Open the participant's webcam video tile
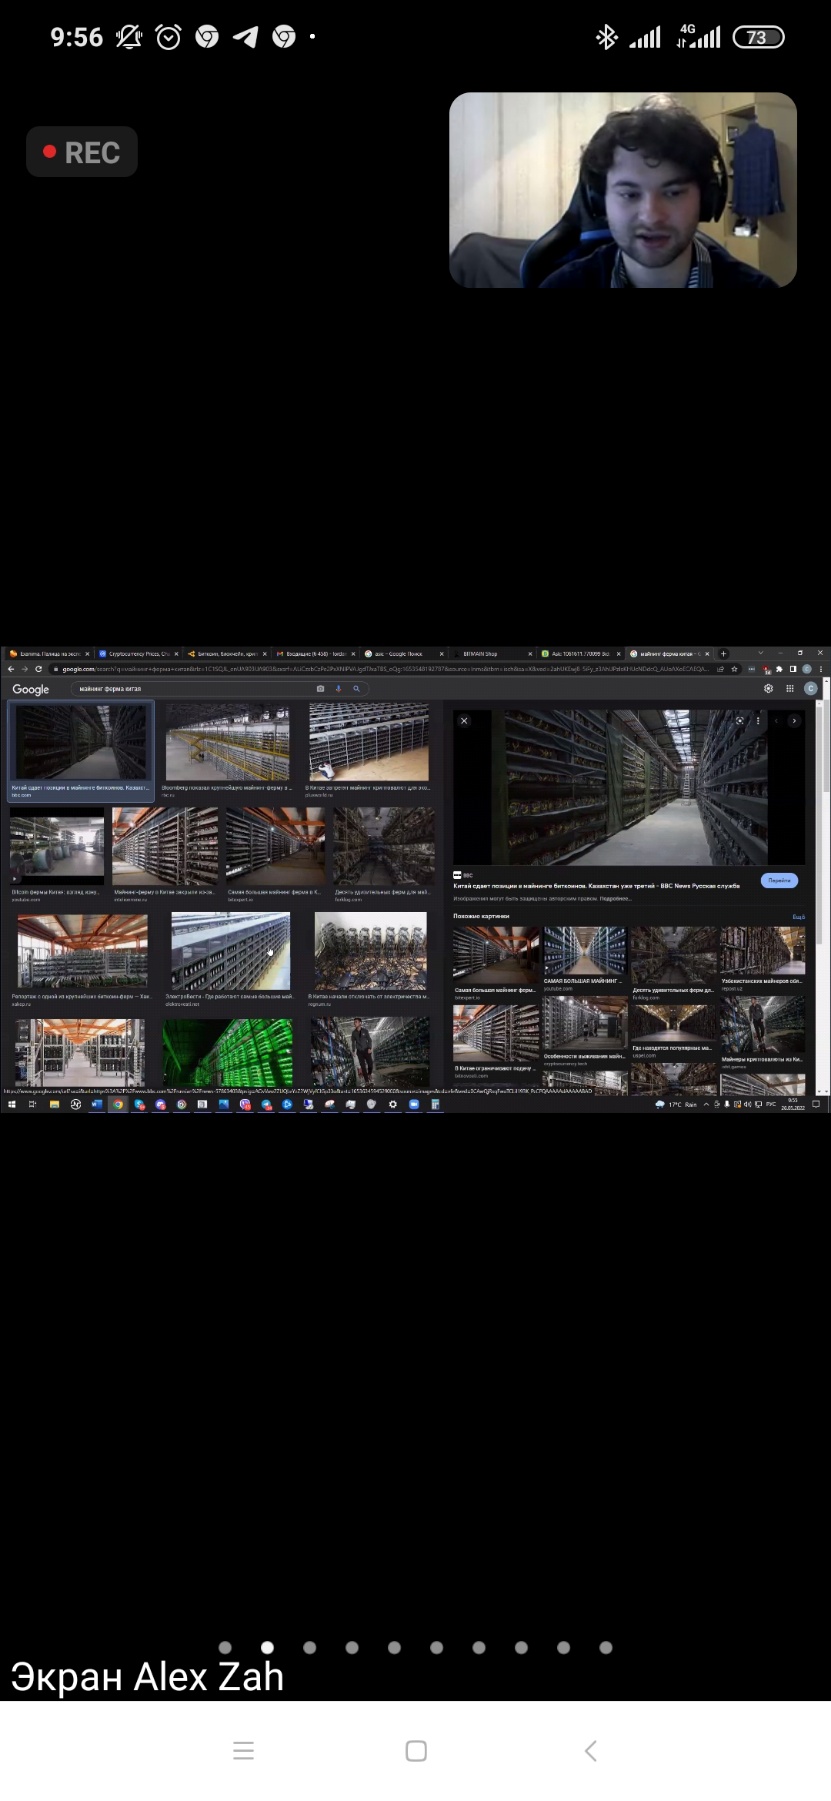This screenshot has width=831, height=1801. click(x=622, y=190)
